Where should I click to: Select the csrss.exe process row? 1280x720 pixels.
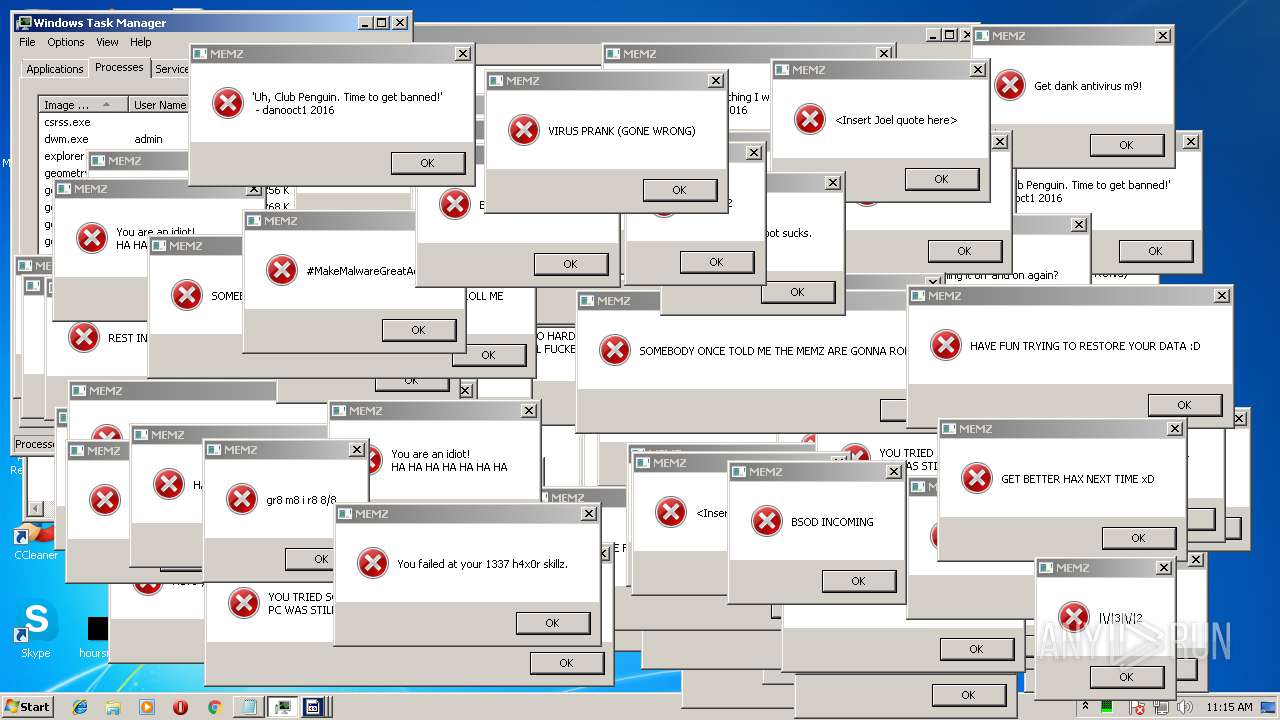(x=114, y=122)
